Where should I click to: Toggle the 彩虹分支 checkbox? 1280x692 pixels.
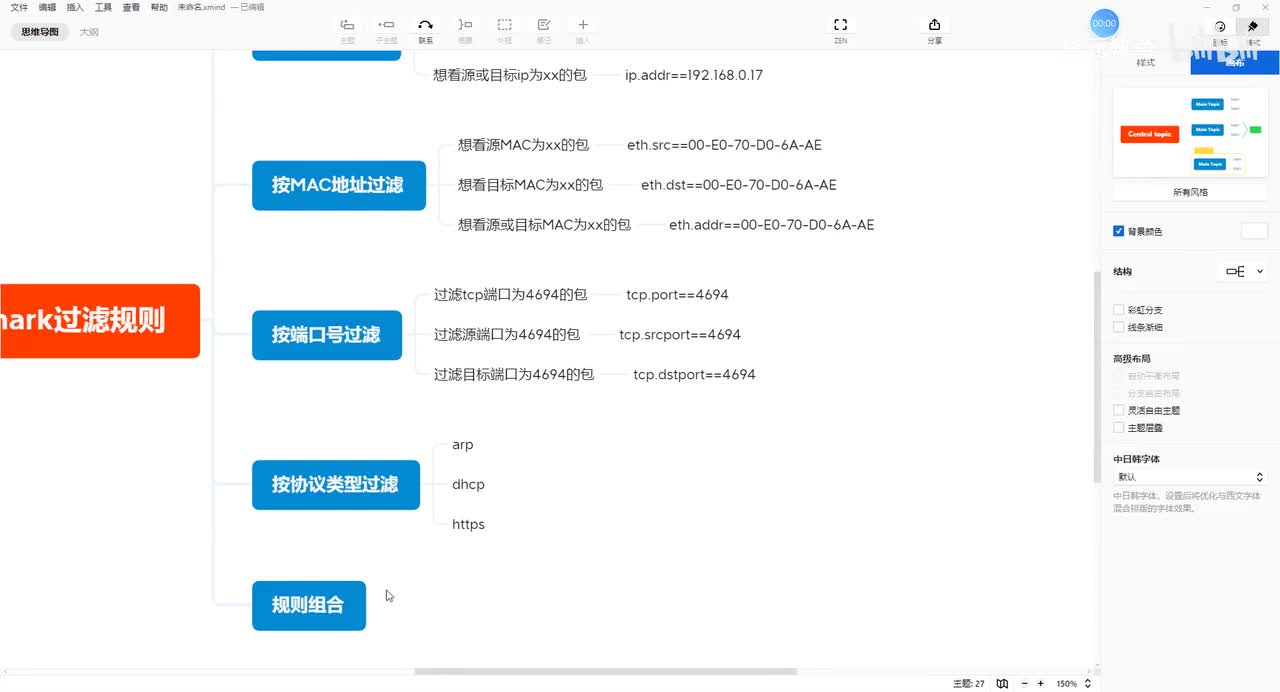[1119, 310]
